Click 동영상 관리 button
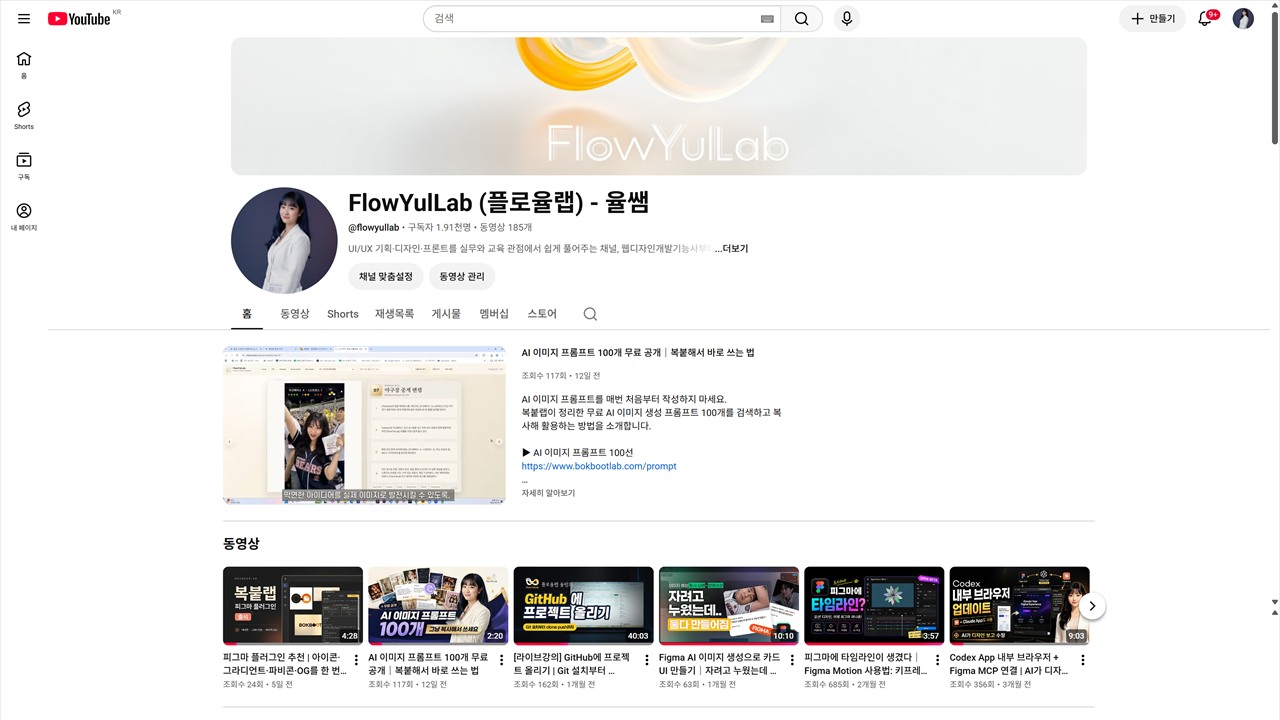 point(462,277)
